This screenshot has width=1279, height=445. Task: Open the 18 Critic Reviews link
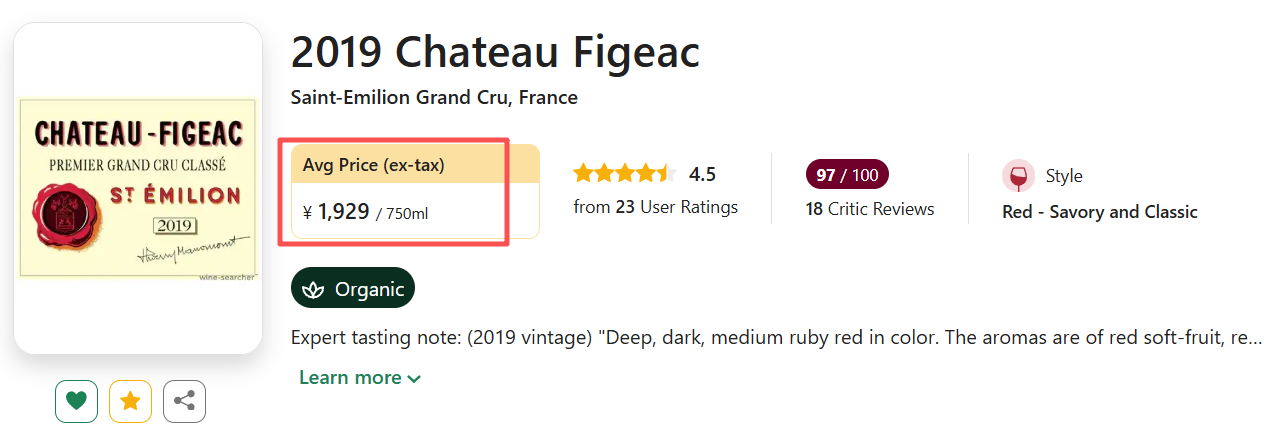click(869, 209)
